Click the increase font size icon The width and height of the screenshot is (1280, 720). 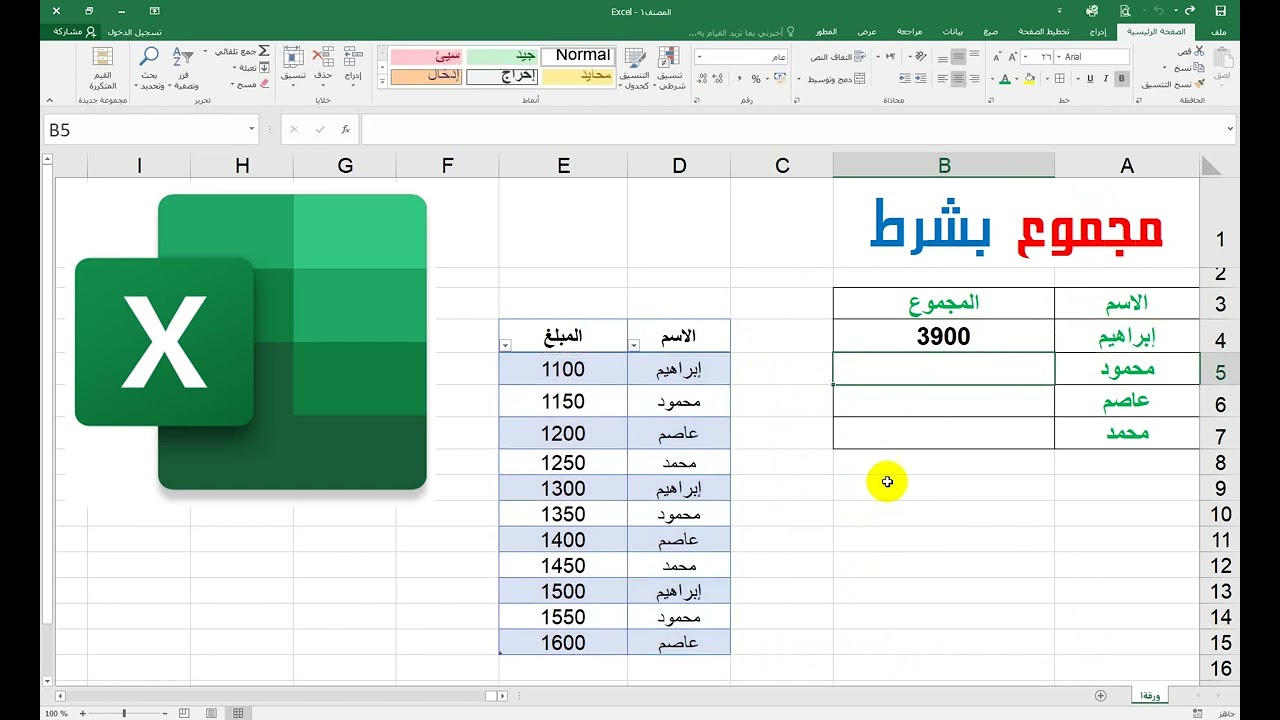point(1012,57)
